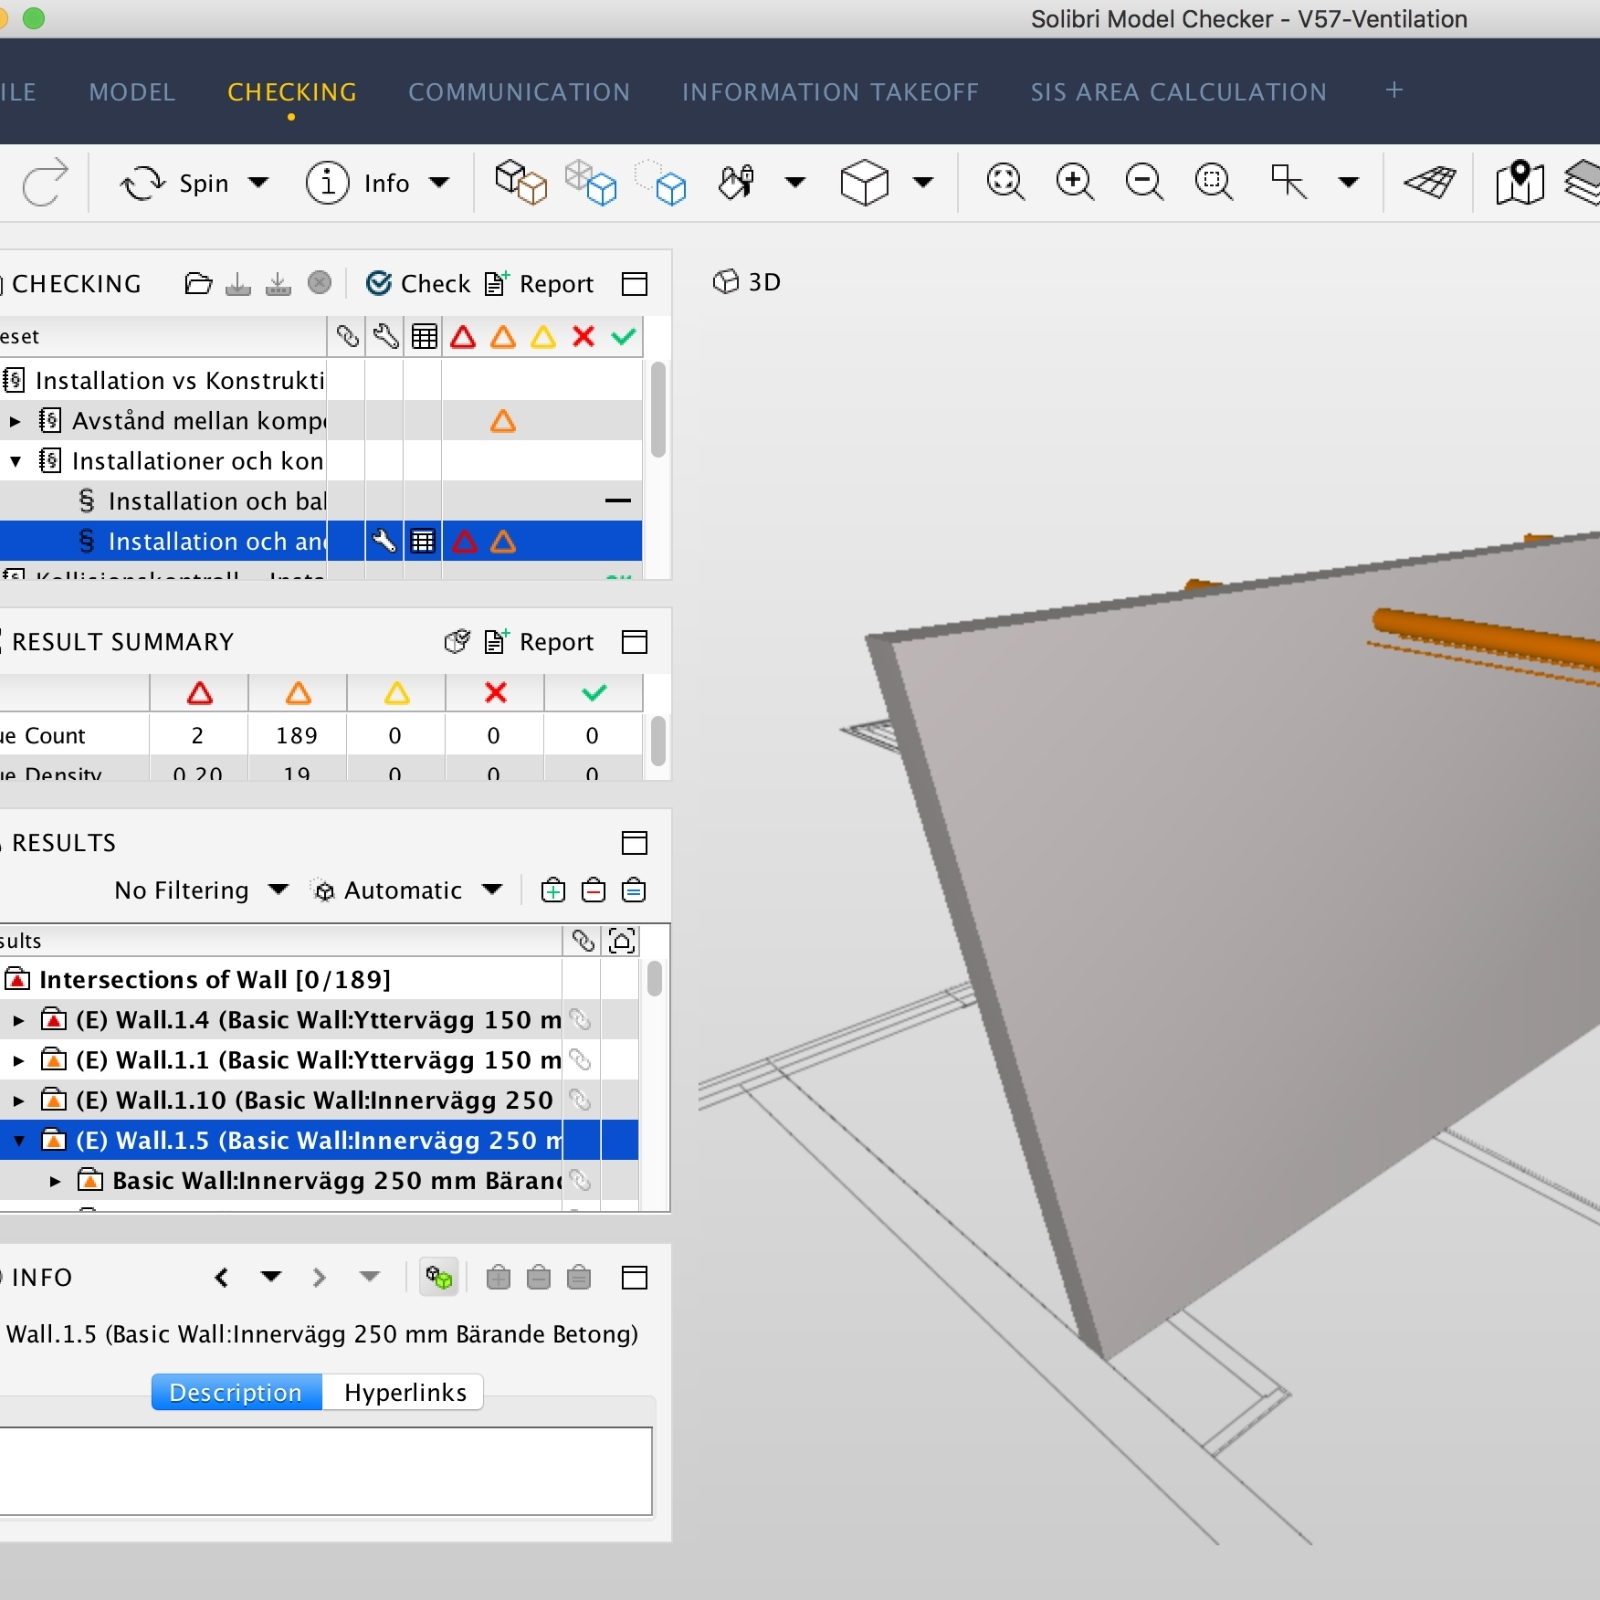Click the Check button in Checking panel
The image size is (1600, 1600).
coord(418,284)
